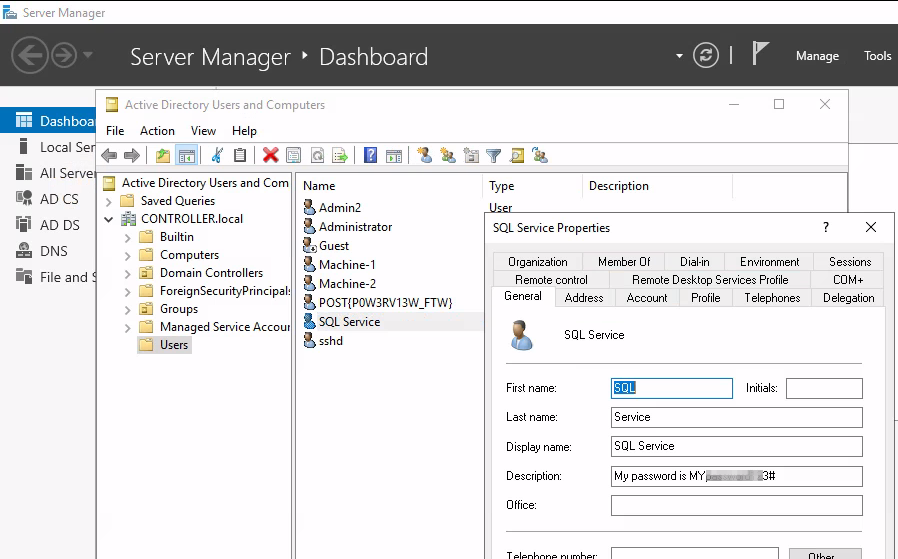Toggle Show/Hide Action Pane icon
This screenshot has width=898, height=559.
393,155
